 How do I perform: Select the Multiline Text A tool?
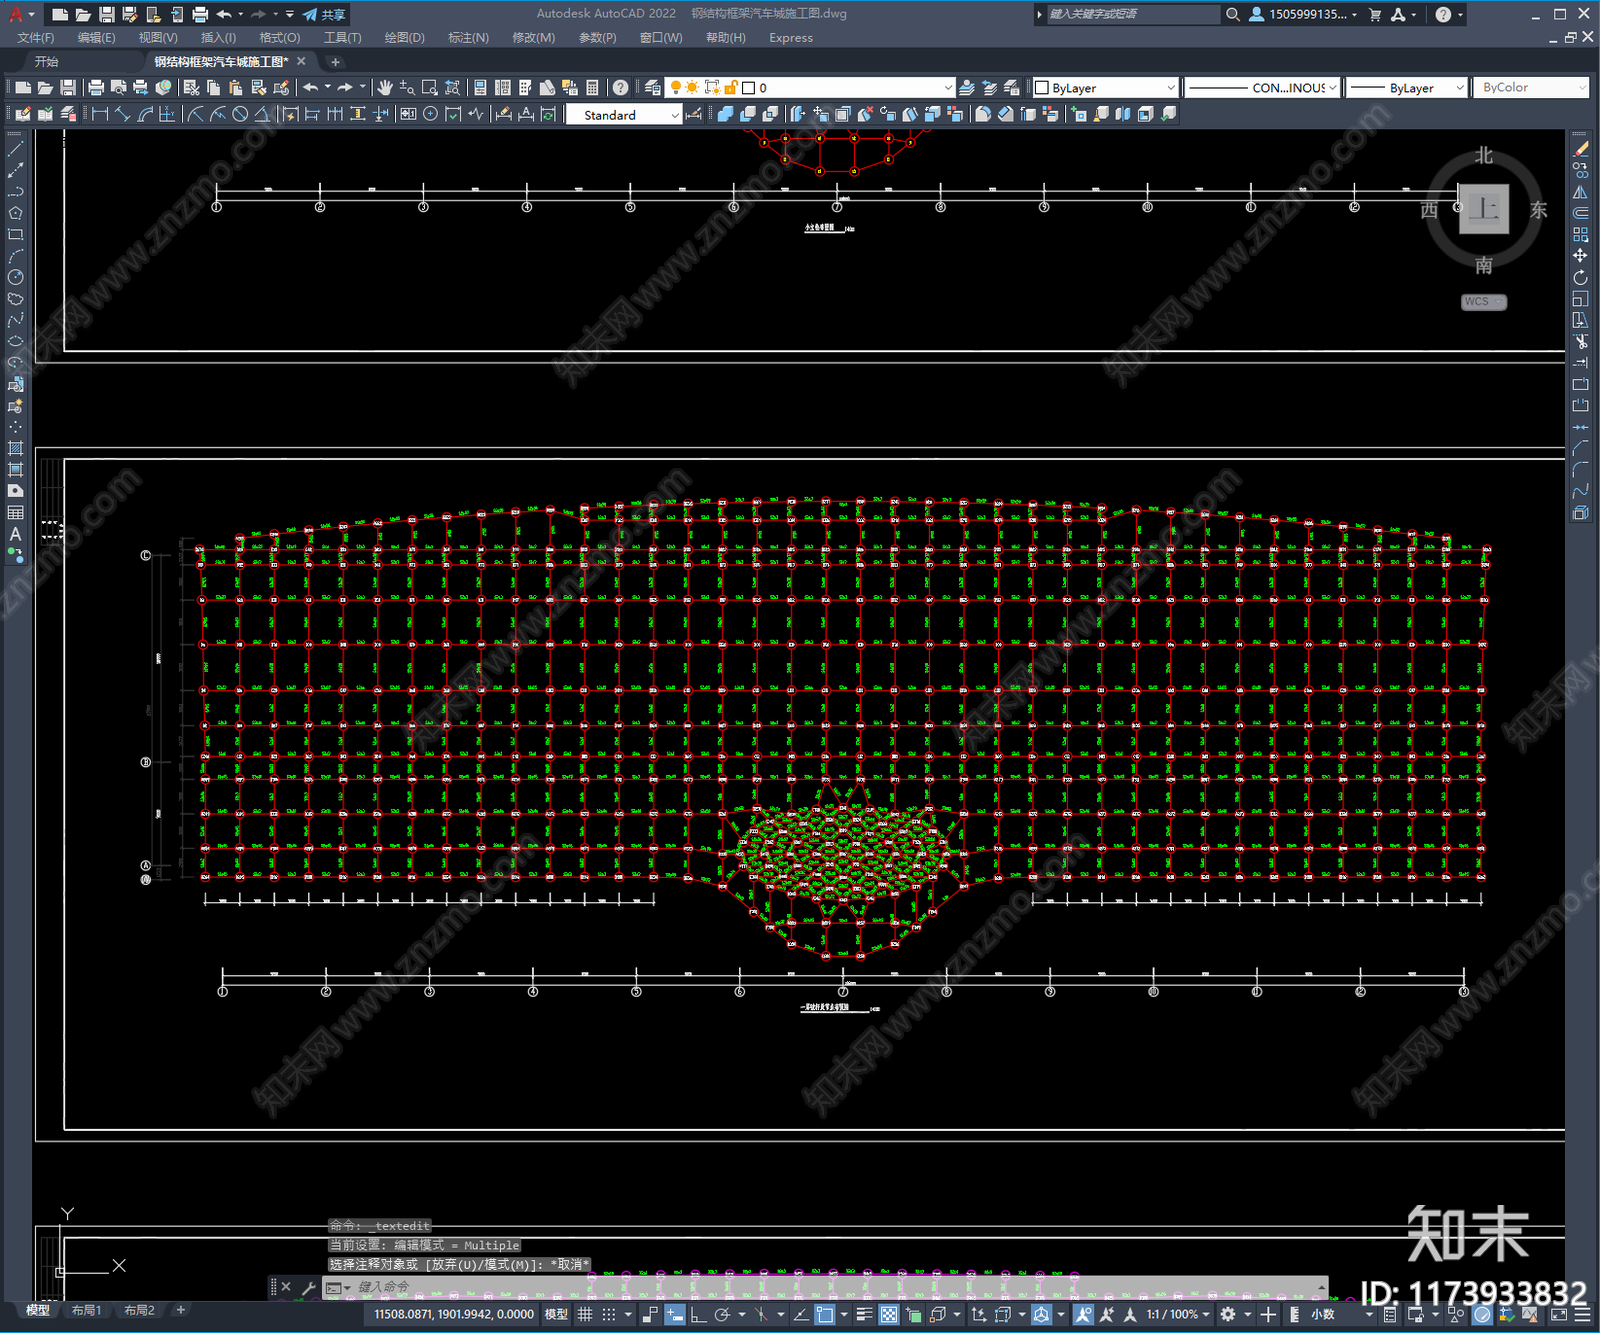pyautogui.click(x=15, y=534)
